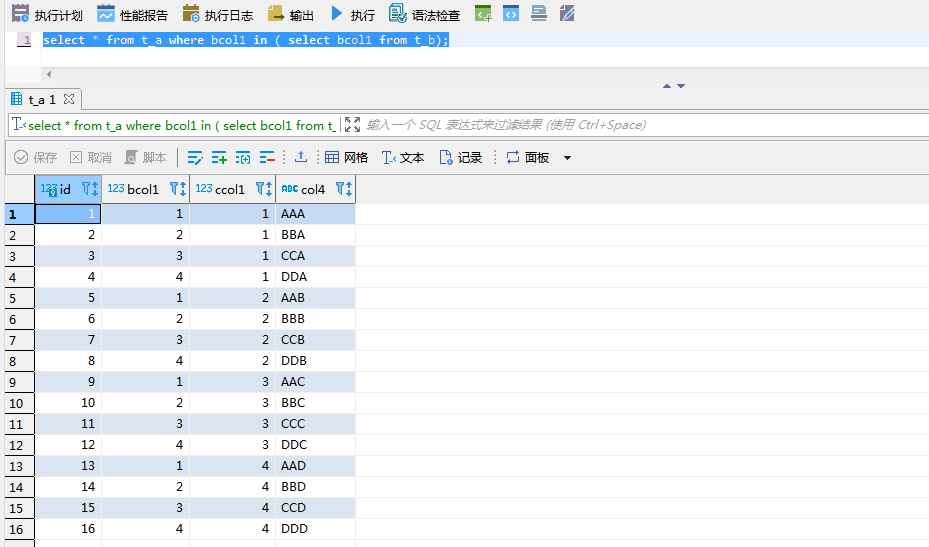Viewport: 929px width, 547px height.
Task: Click the add row icon in result toolbar
Action: [x=219, y=158]
